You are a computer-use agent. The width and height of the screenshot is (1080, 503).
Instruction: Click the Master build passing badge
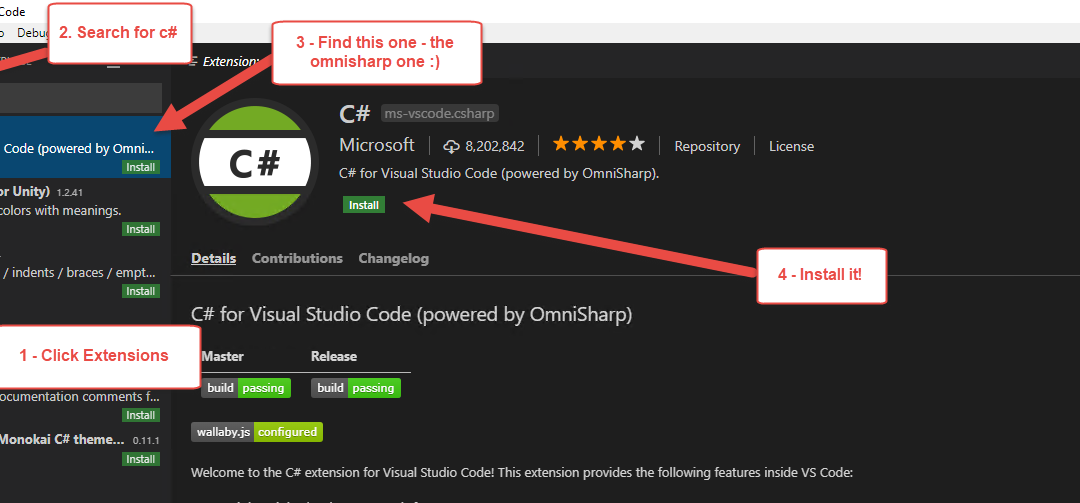(x=246, y=388)
